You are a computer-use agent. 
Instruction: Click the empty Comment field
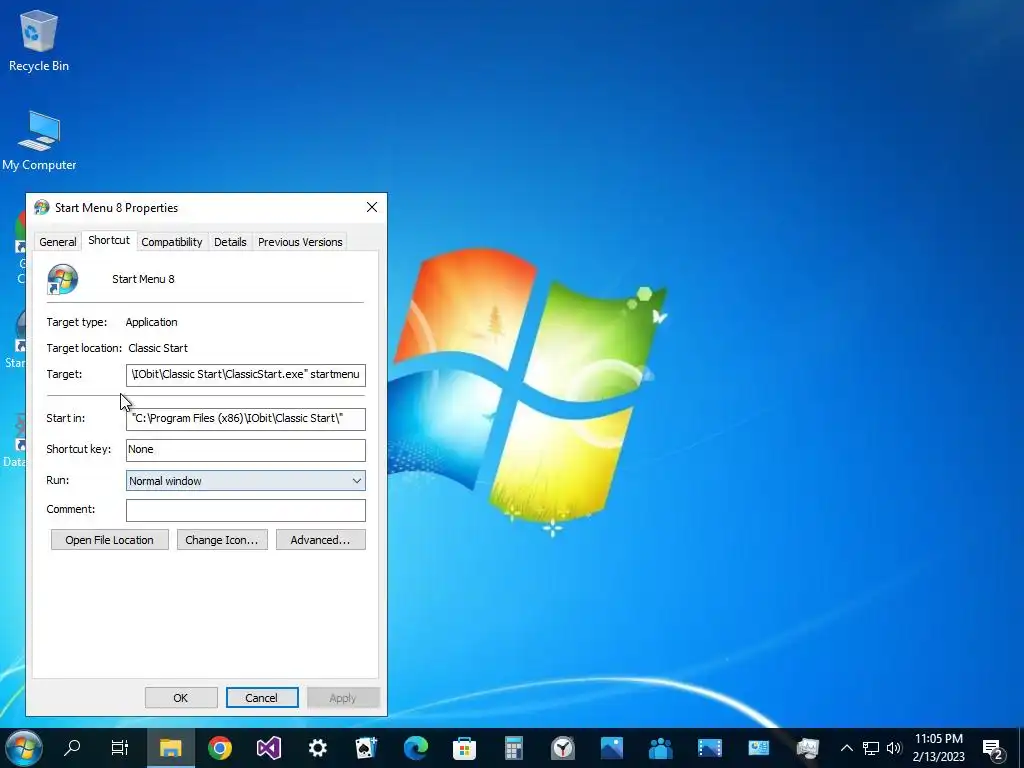pyautogui.click(x=246, y=510)
